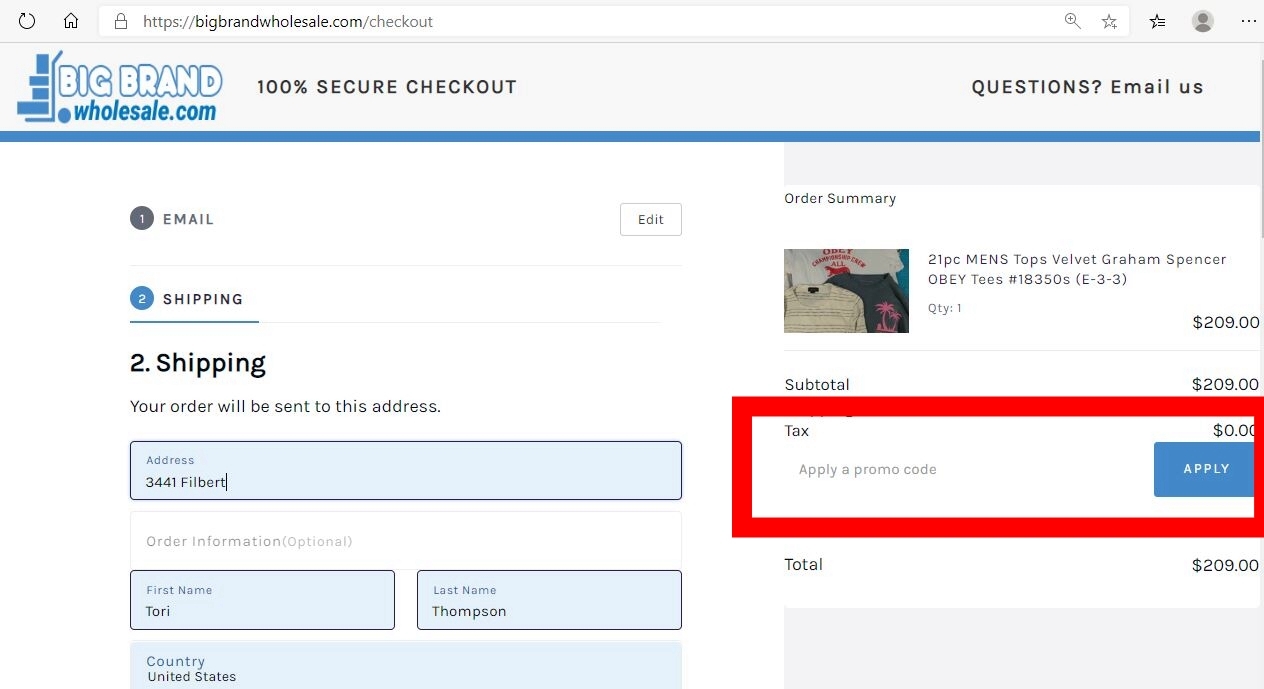Open browser settings and more menu

click(1248, 21)
